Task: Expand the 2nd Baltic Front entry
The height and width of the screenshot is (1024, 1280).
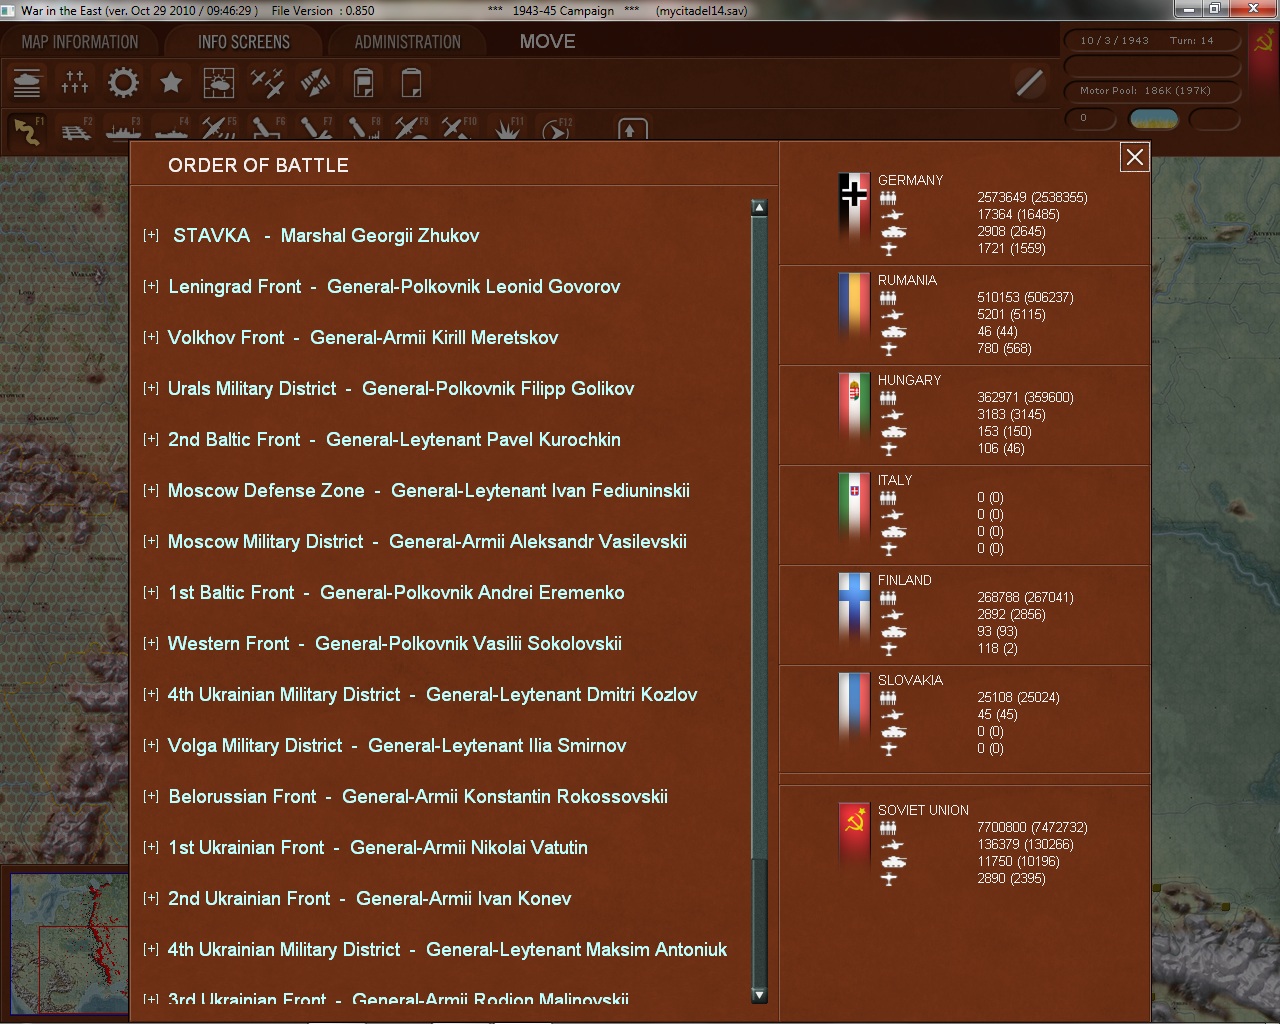Action: click(151, 439)
